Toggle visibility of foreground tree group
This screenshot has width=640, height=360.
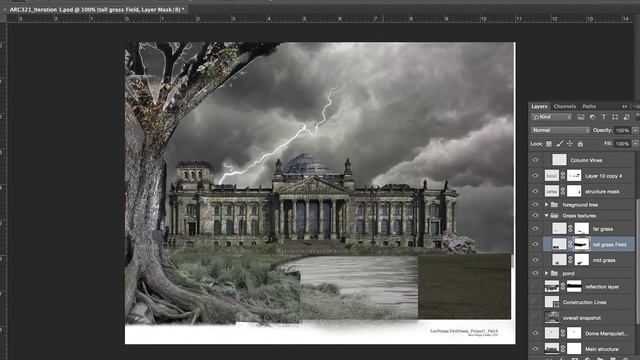536,204
